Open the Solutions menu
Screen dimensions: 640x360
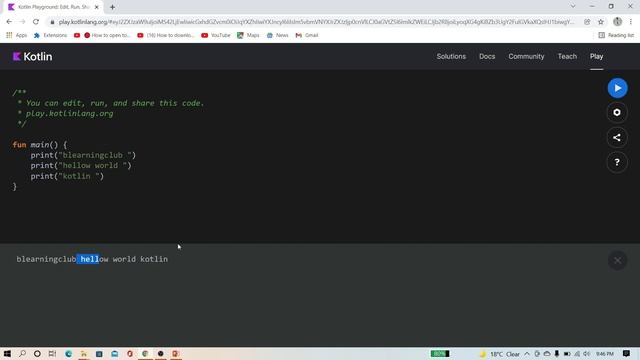(451, 56)
